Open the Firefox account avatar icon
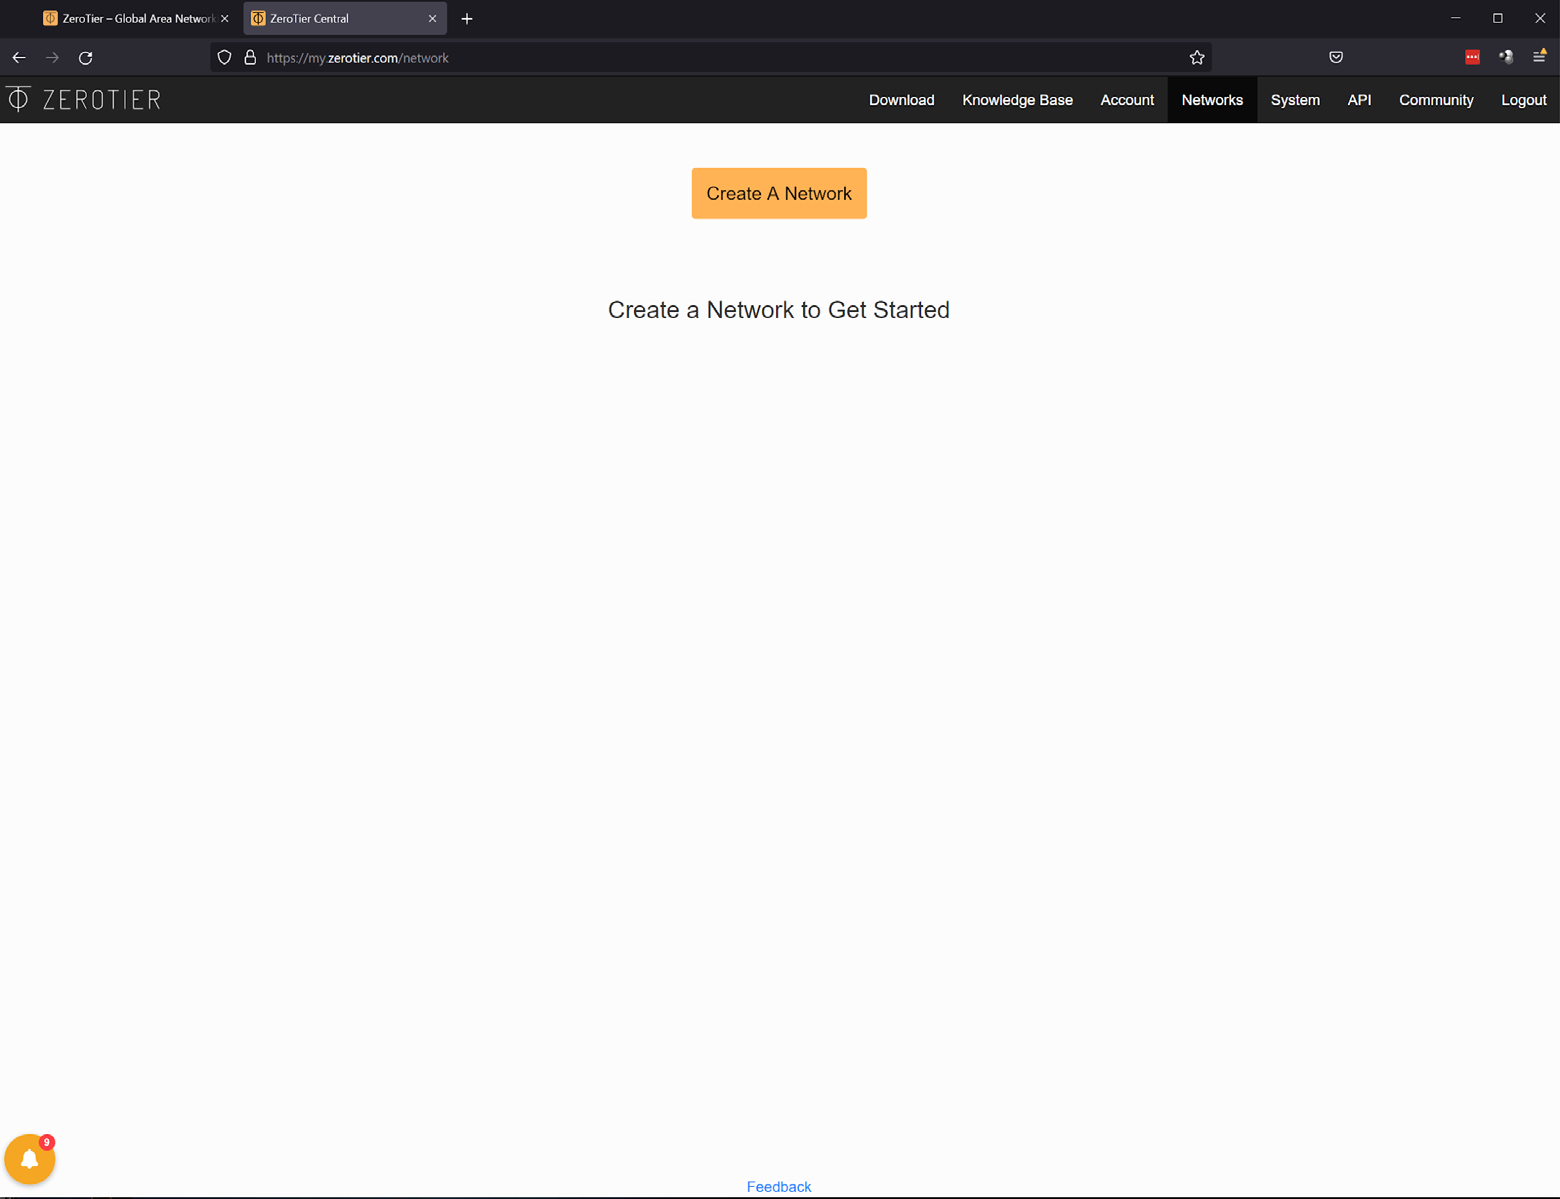Image resolution: width=1560 pixels, height=1199 pixels. click(1506, 57)
